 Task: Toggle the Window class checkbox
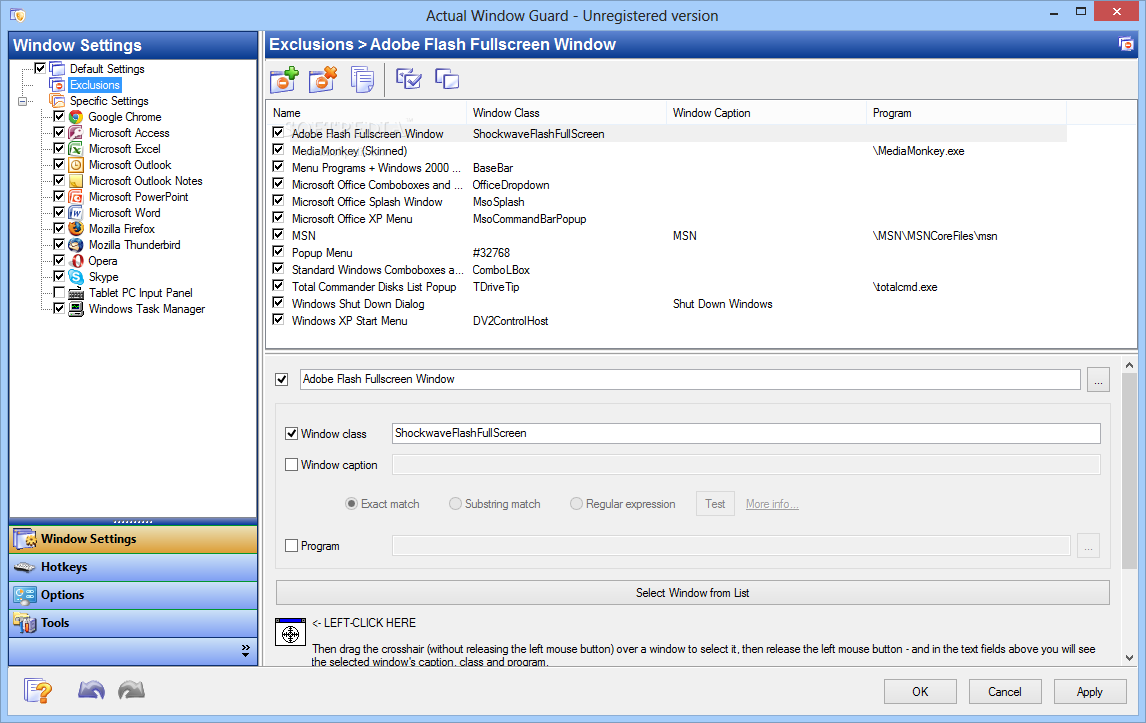[292, 434]
